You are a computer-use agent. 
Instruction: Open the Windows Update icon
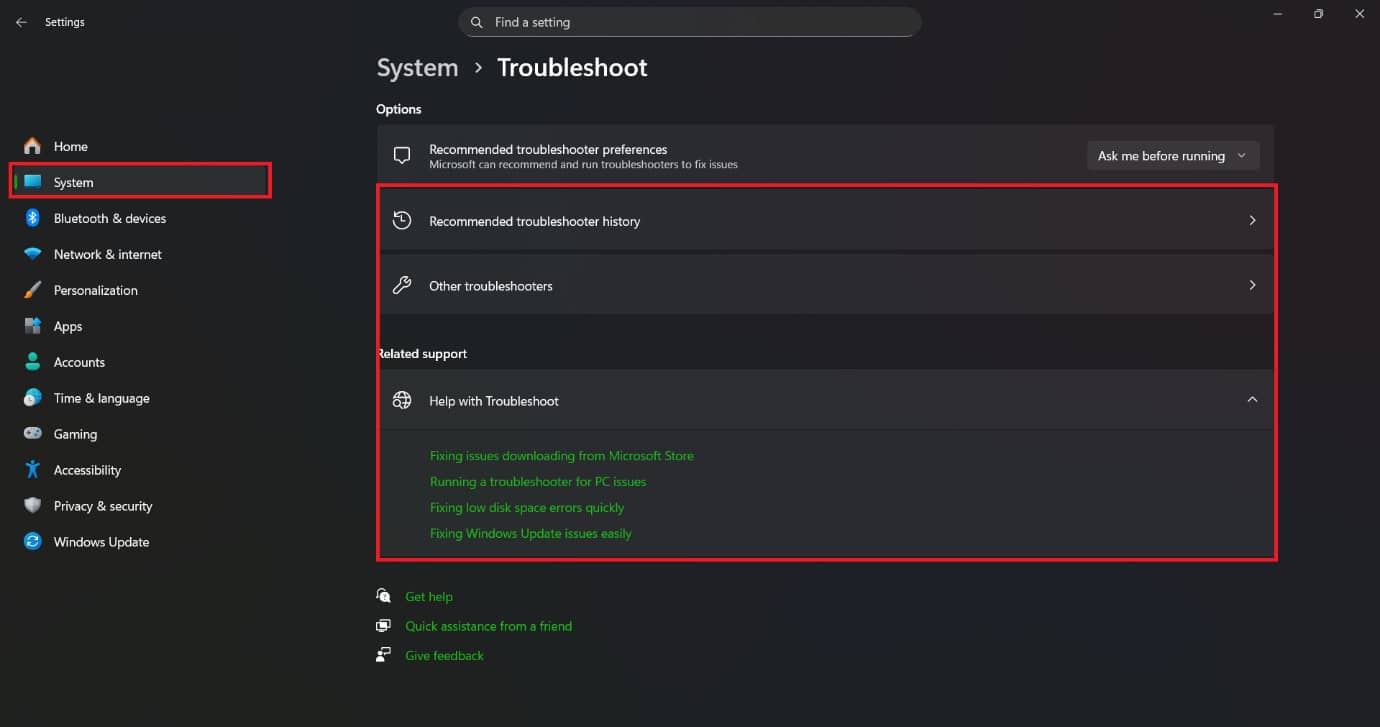point(32,542)
